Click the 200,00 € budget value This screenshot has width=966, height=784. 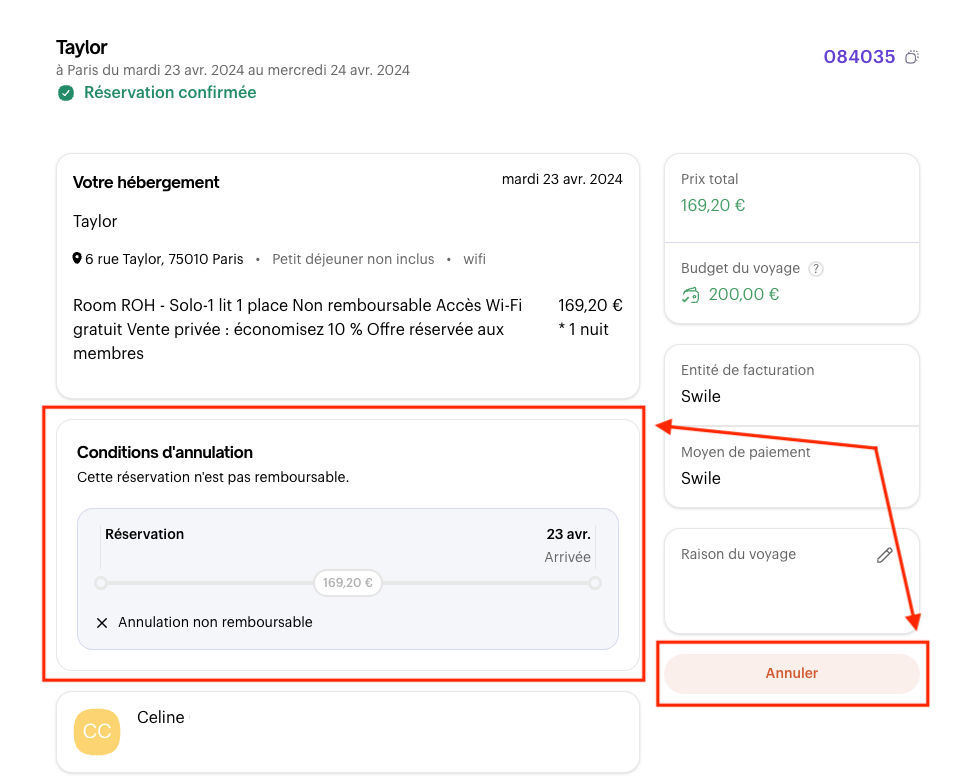(744, 294)
